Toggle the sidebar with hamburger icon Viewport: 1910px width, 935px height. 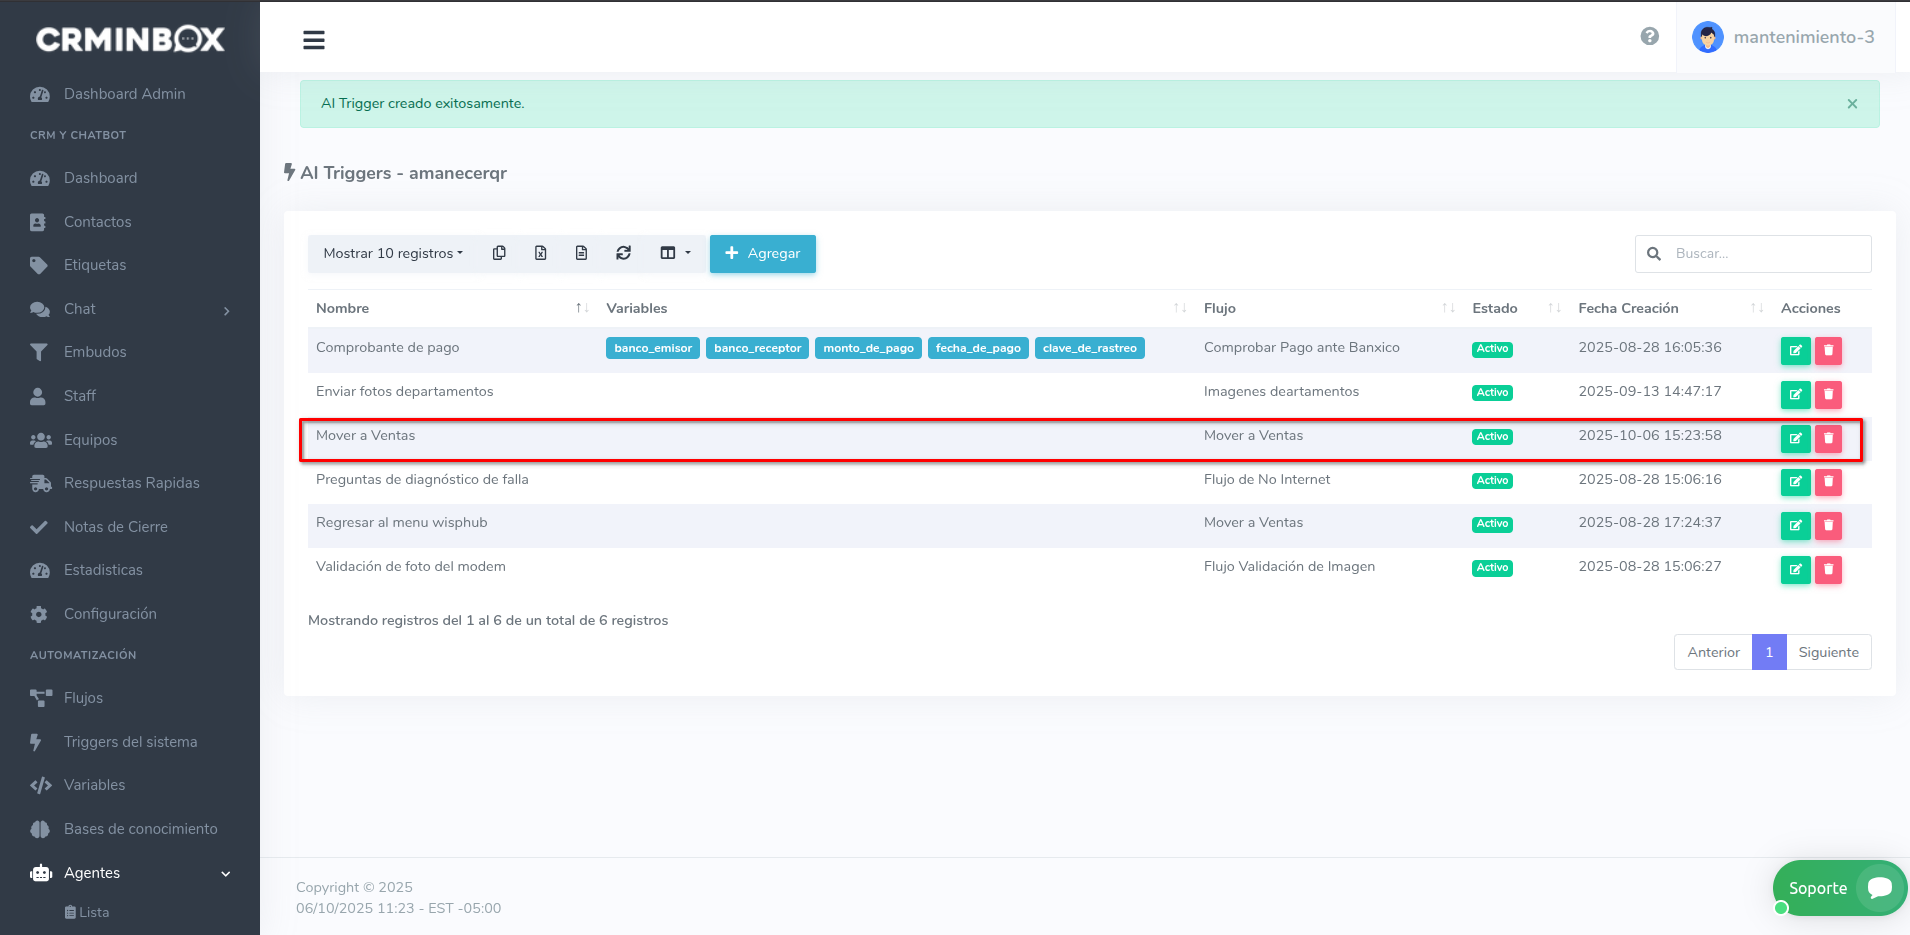pyautogui.click(x=314, y=40)
